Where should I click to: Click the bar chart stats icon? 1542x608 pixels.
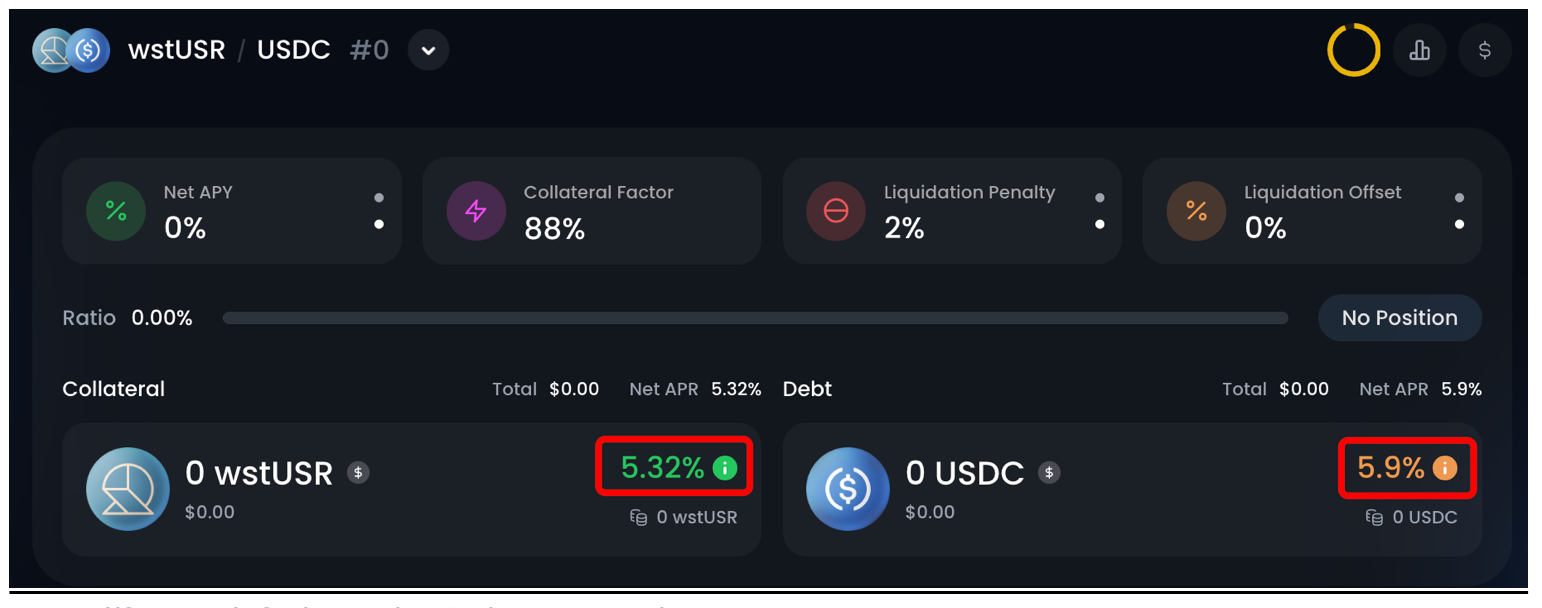1419,50
